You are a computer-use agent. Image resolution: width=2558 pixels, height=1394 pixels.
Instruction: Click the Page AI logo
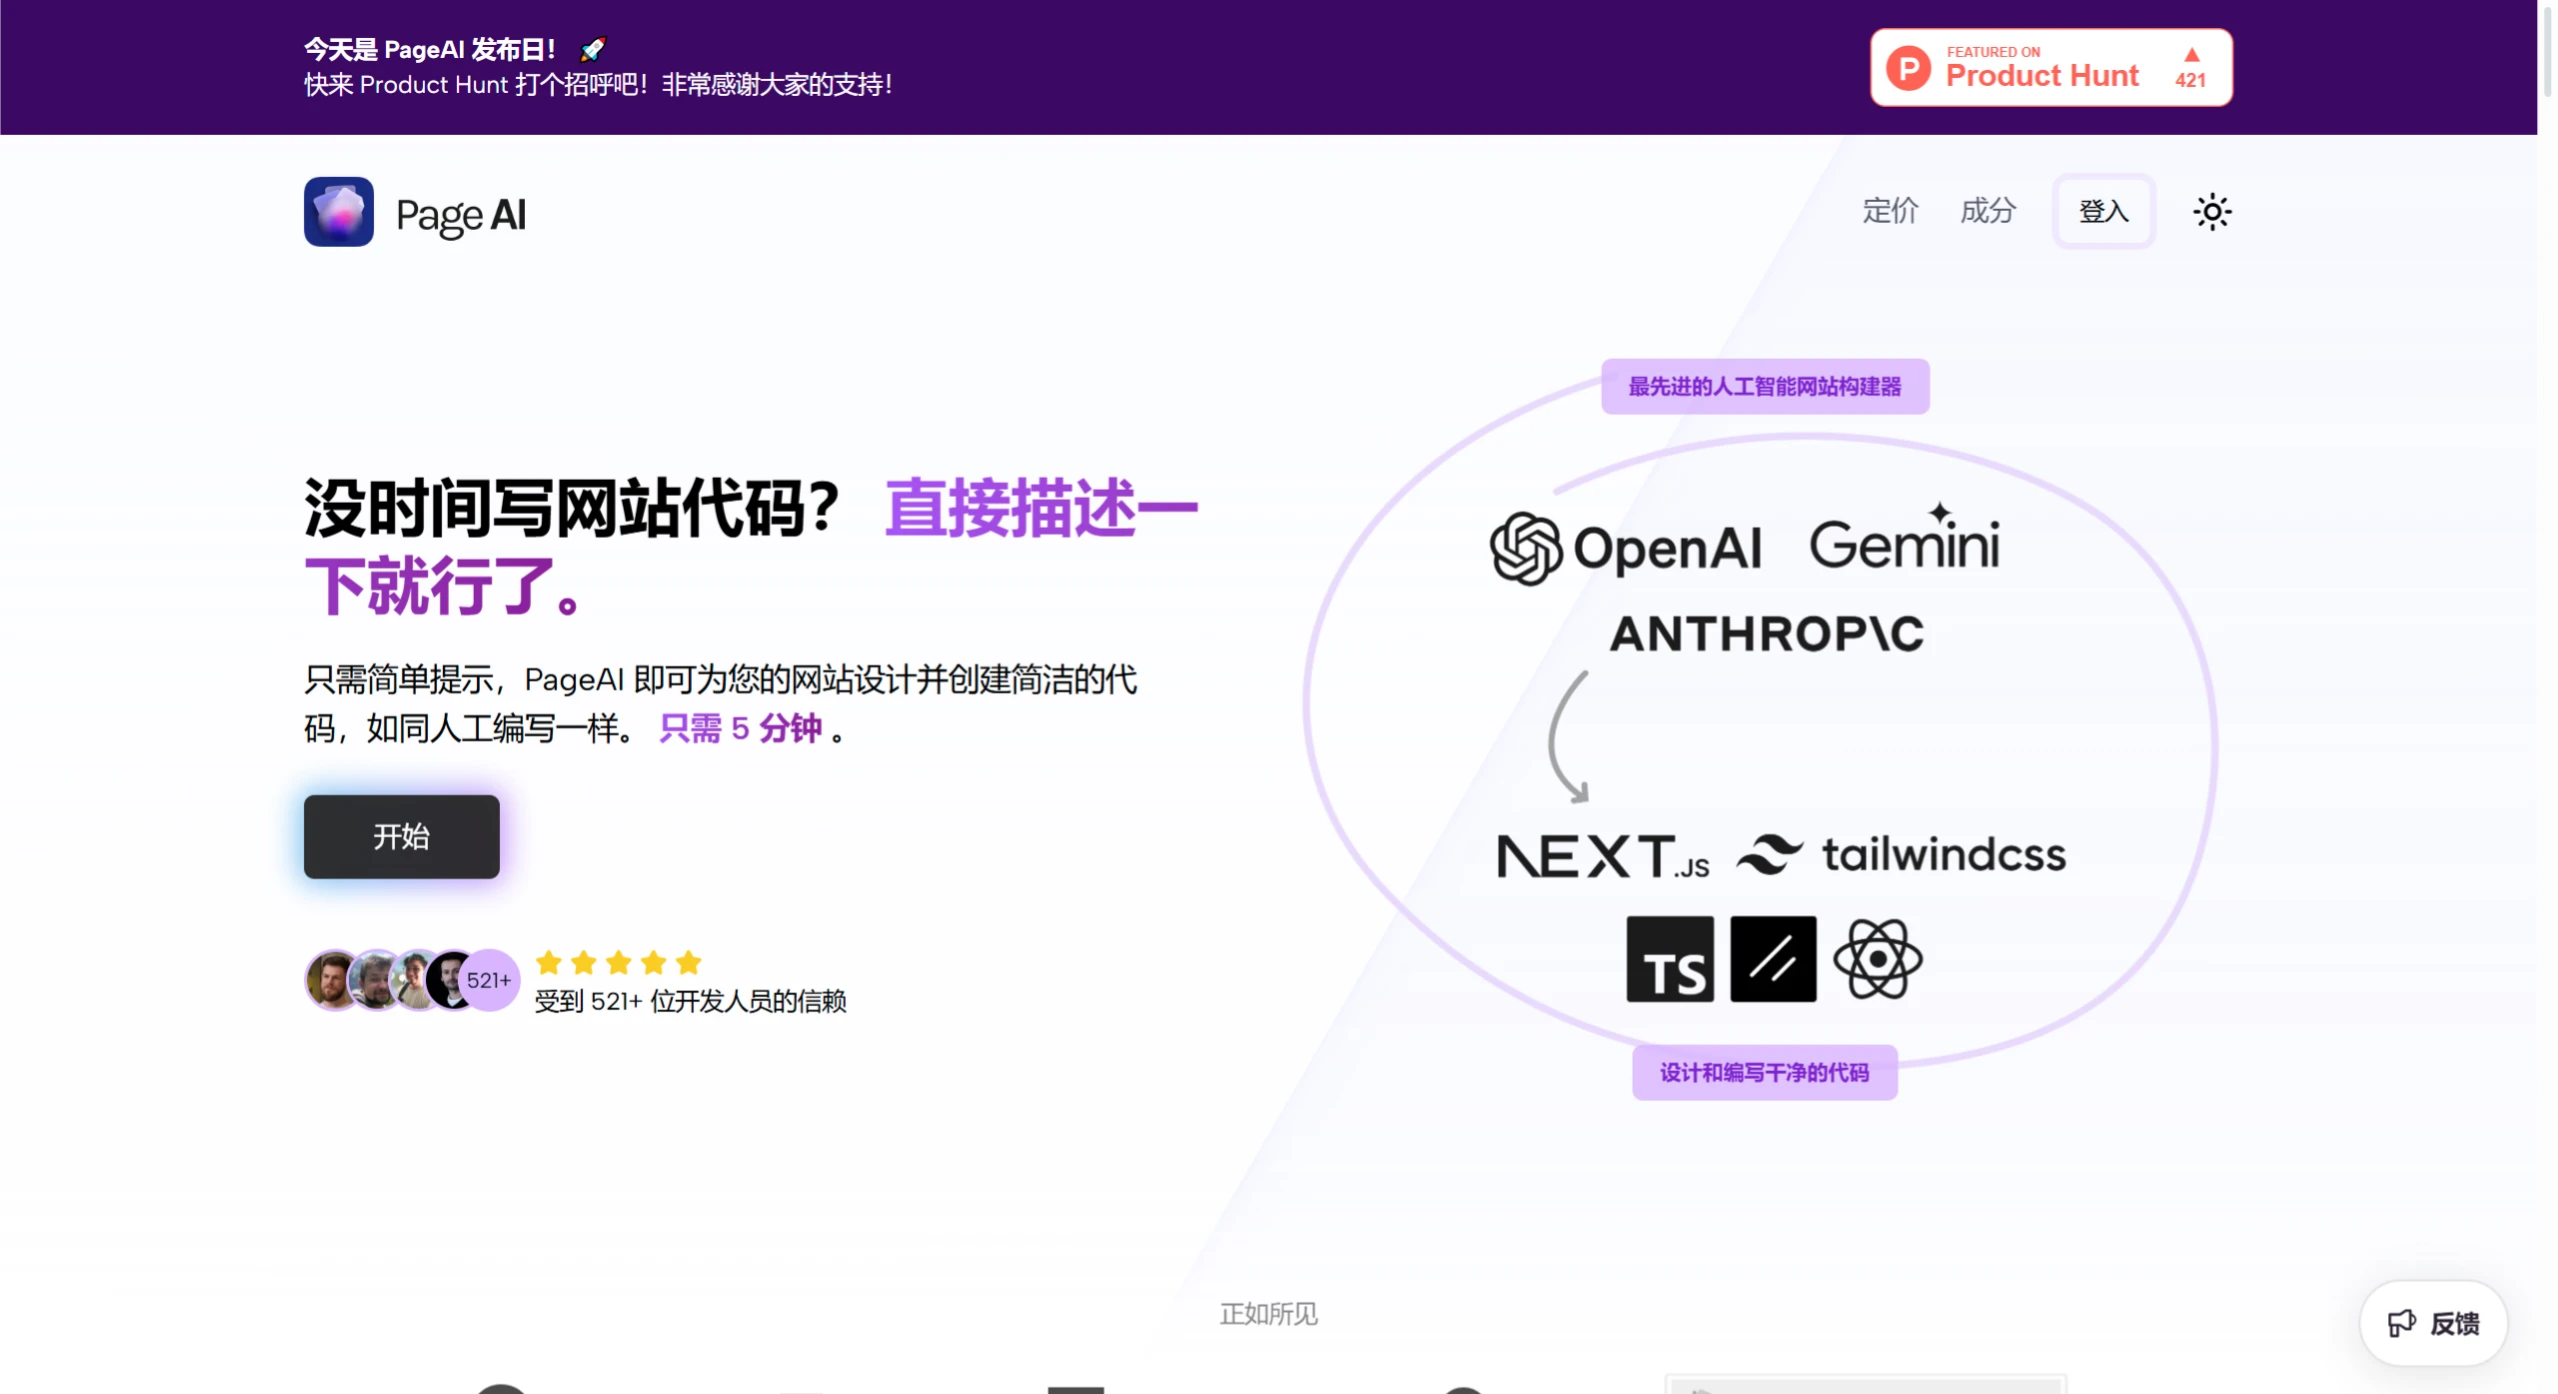(x=413, y=211)
